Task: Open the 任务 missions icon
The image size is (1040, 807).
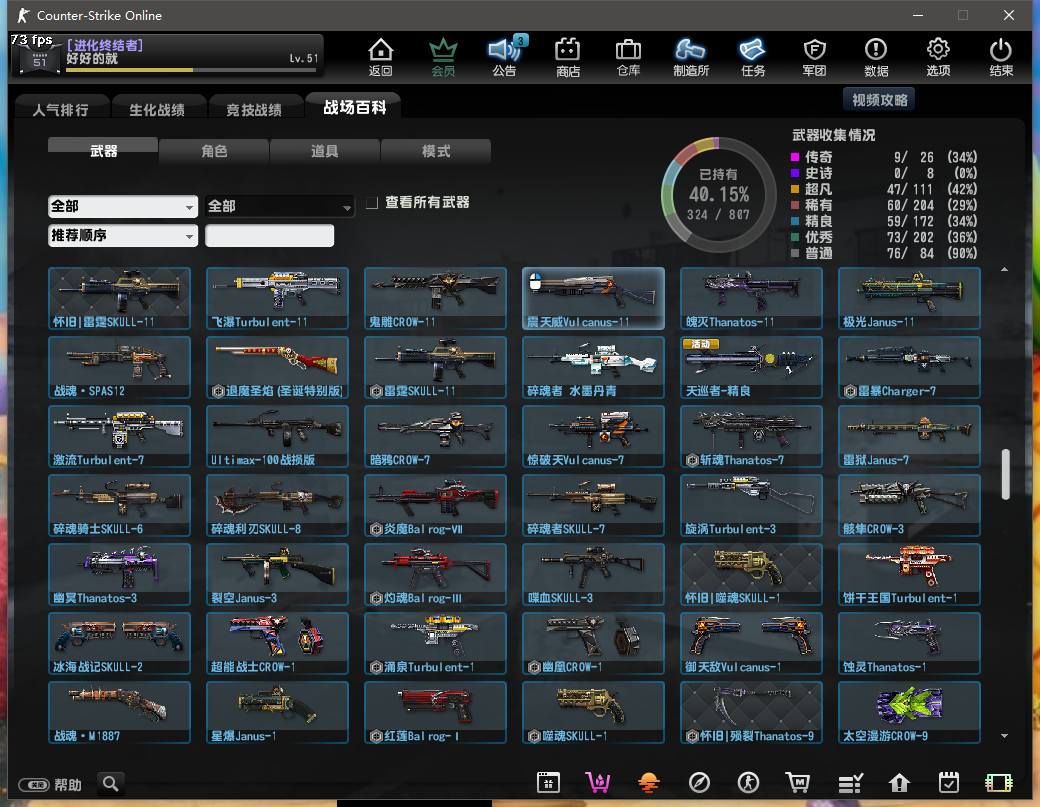Action: (x=752, y=56)
